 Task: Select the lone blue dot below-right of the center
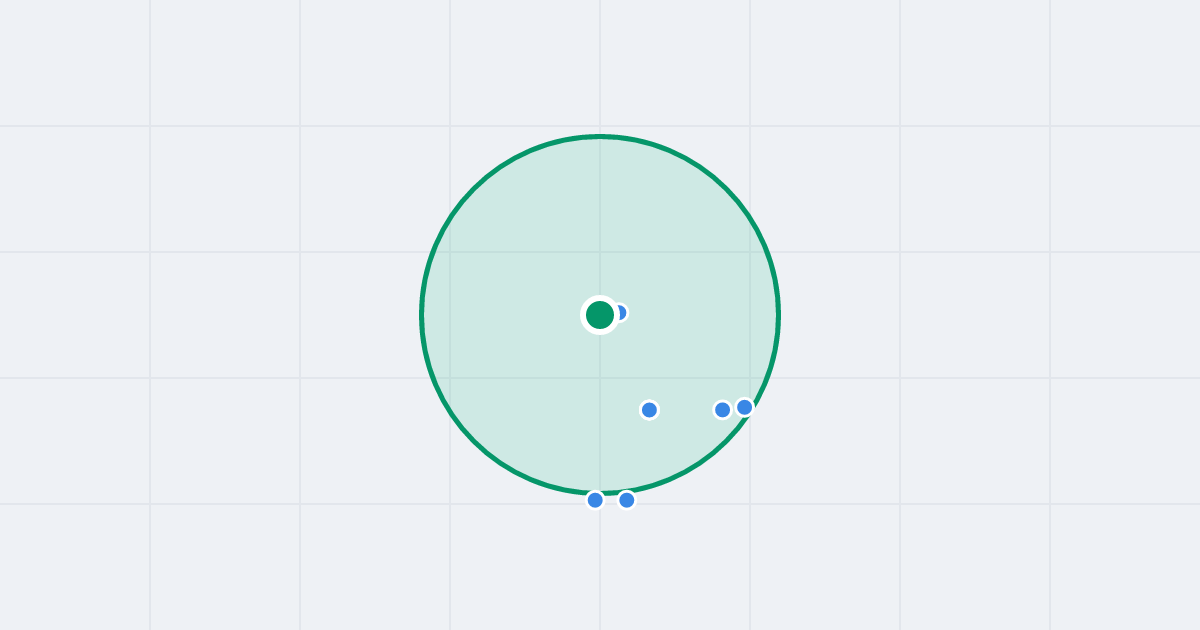[649, 410]
